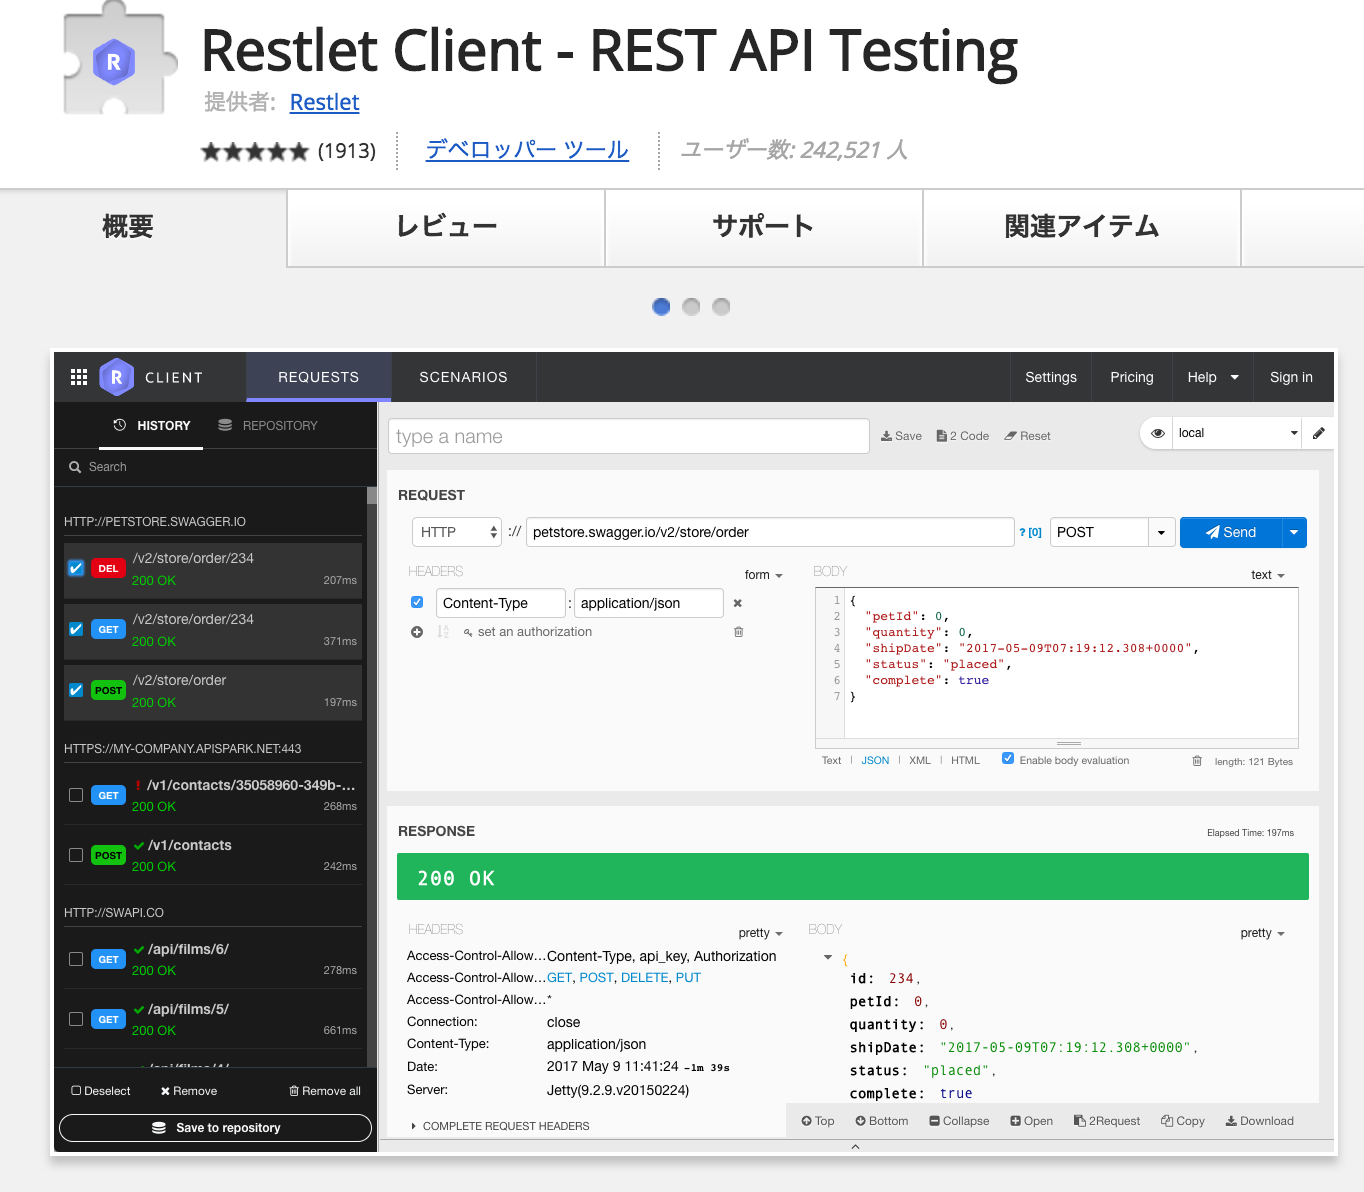Switch to the SCENARIOS tab
Image resolution: width=1364 pixels, height=1192 pixels.
pos(463,377)
